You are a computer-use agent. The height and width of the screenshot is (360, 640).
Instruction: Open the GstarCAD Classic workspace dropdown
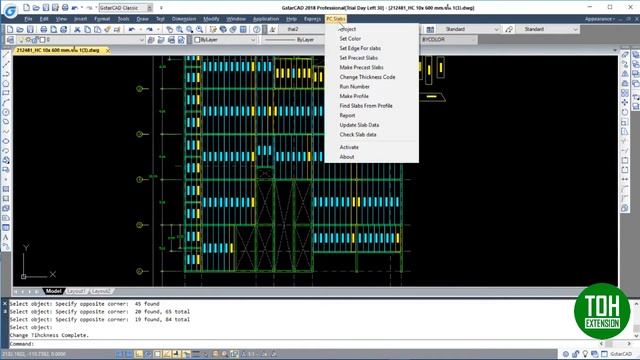point(150,8)
